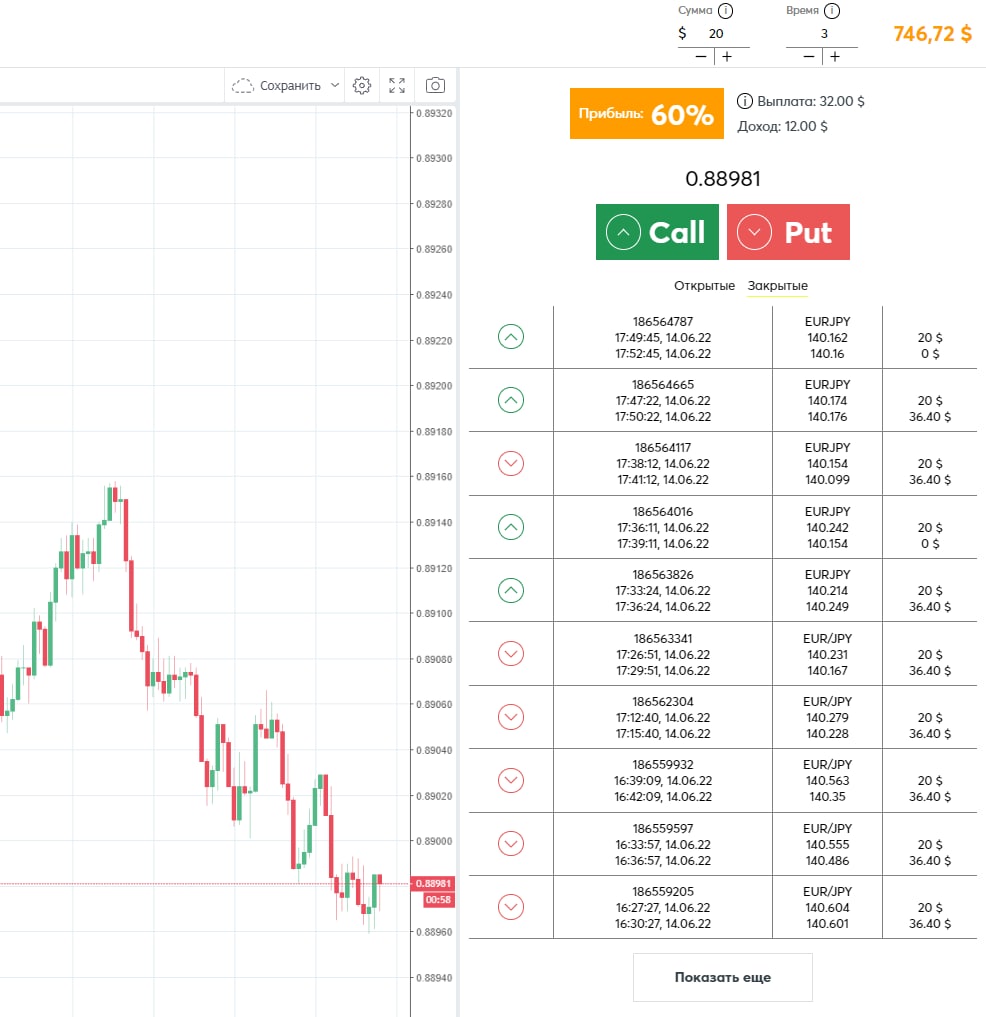The height and width of the screenshot is (1017, 986).
Task: Increase the time with plus stepper
Action: (835, 57)
